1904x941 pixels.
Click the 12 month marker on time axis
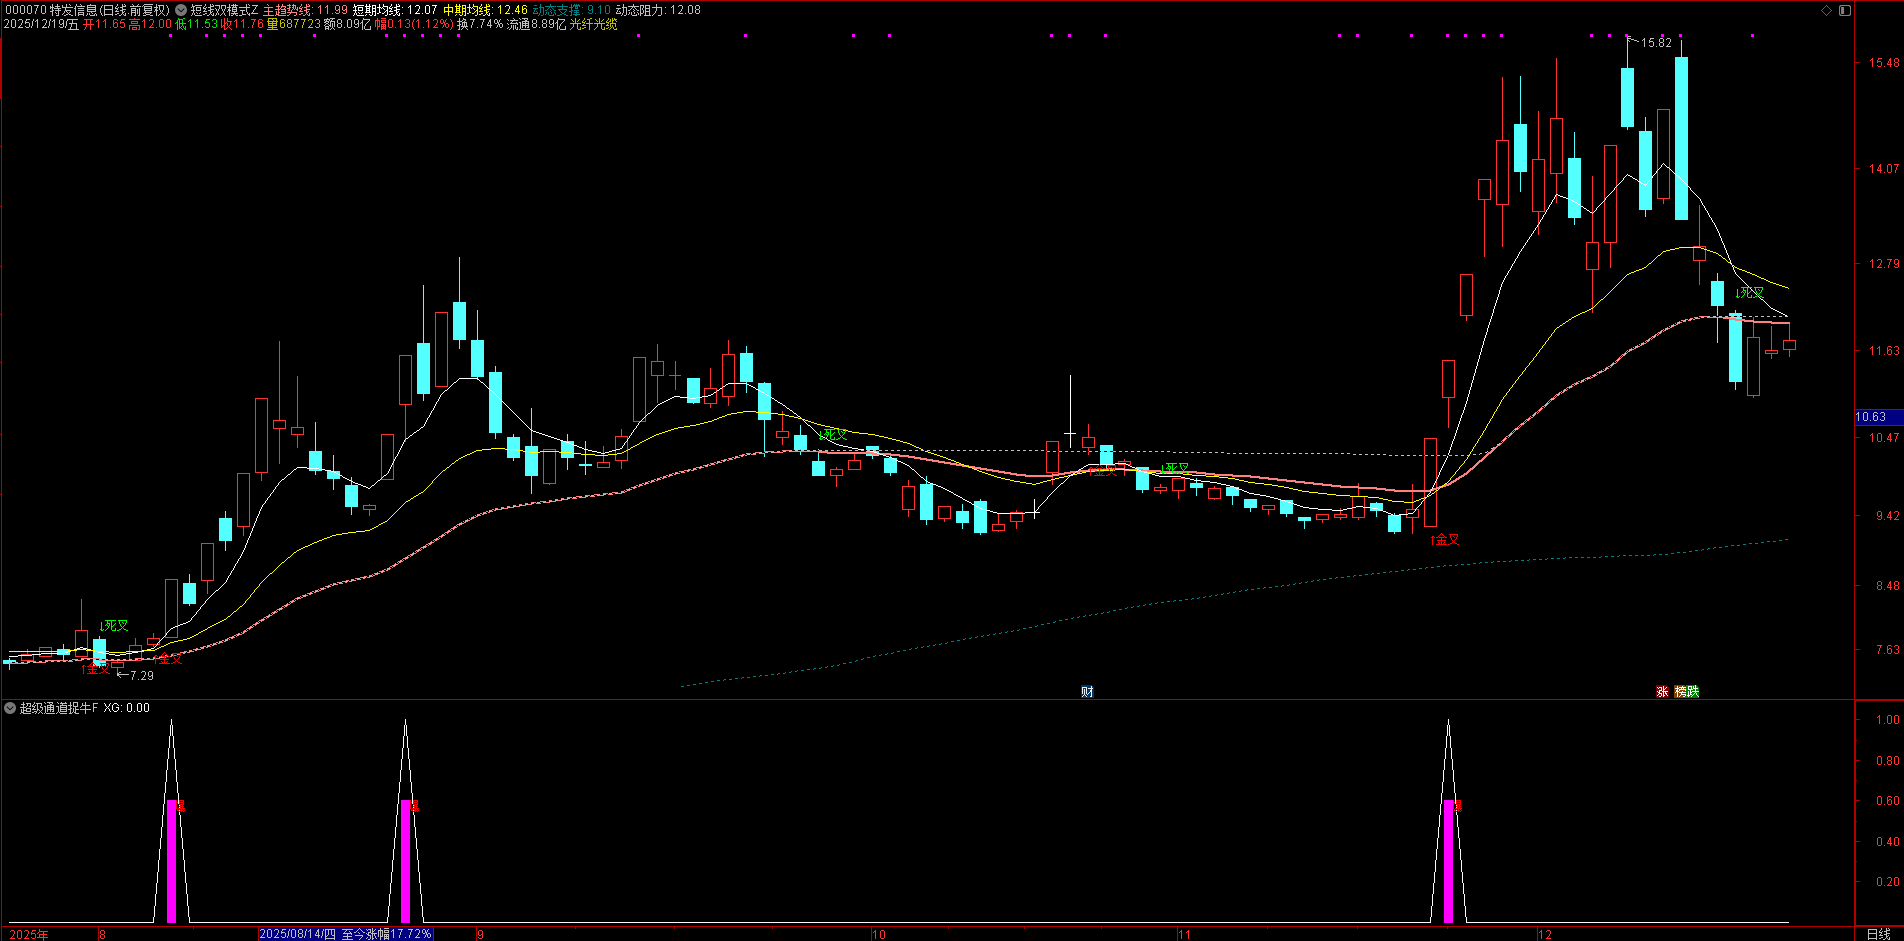click(1545, 934)
